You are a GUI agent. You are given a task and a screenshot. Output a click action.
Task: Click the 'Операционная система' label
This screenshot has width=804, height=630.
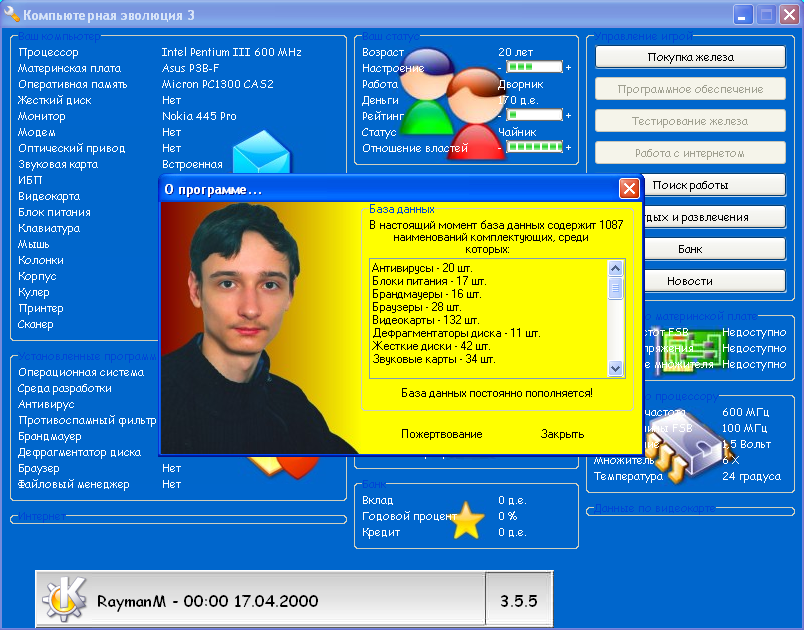(x=81, y=372)
